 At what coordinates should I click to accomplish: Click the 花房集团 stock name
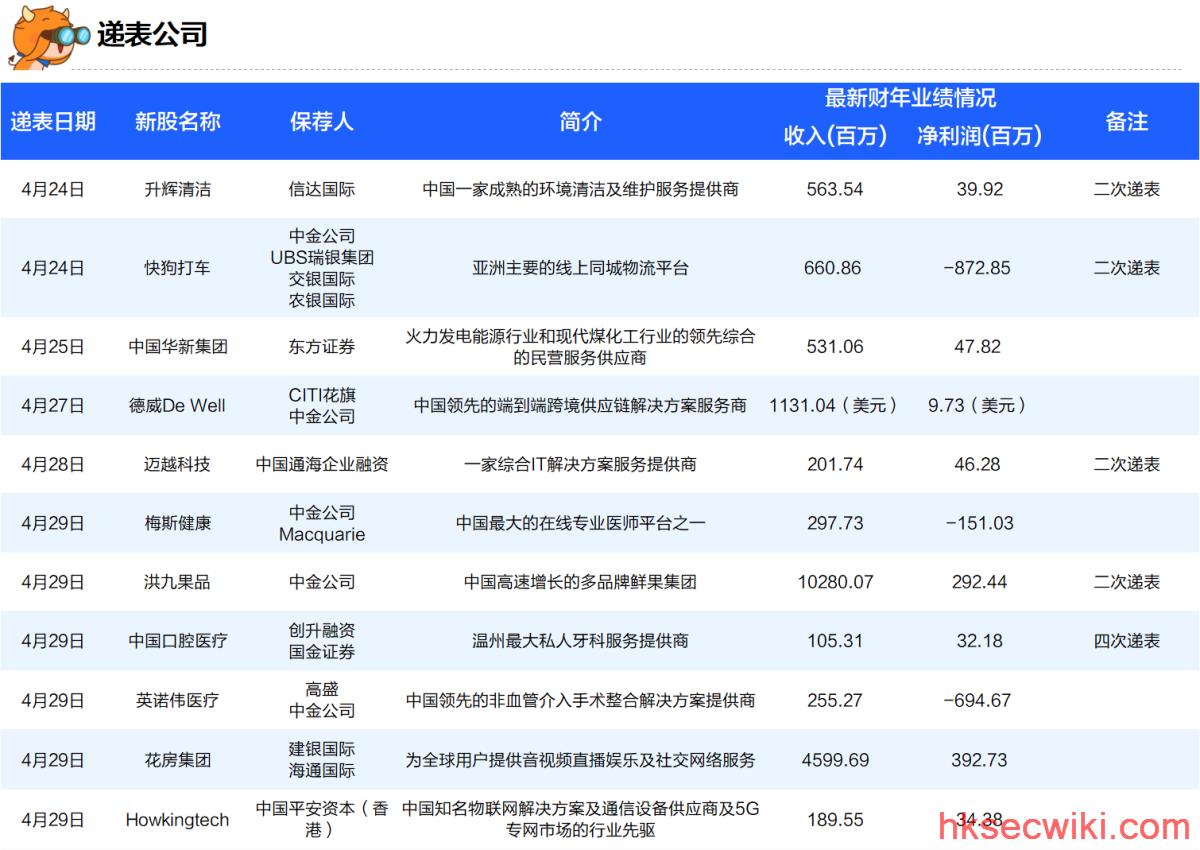(178, 760)
